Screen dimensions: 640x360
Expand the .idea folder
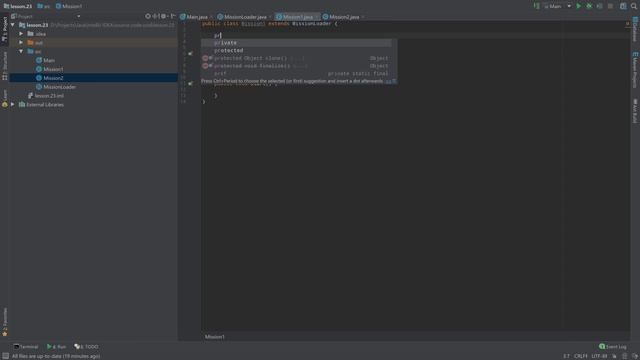(21, 34)
